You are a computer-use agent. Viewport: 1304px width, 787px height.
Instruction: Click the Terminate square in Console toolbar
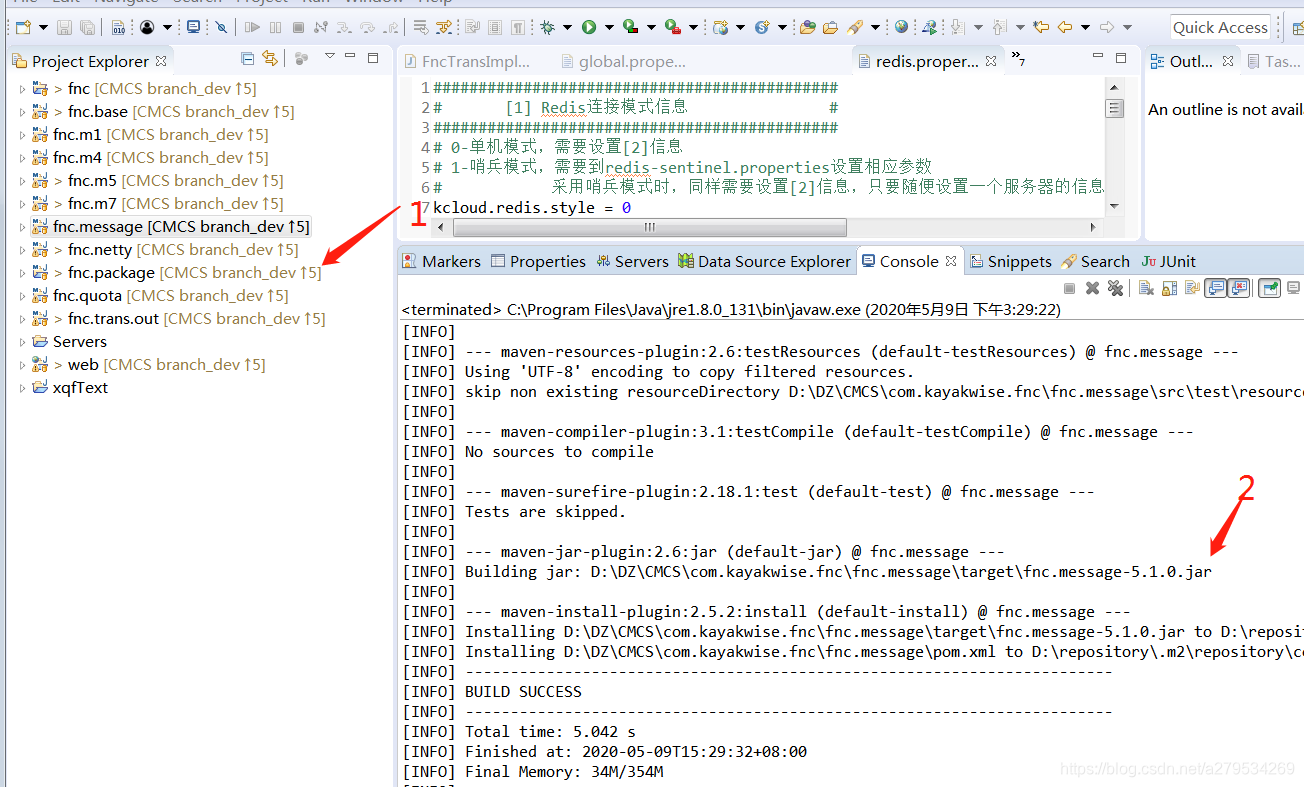pos(1069,288)
